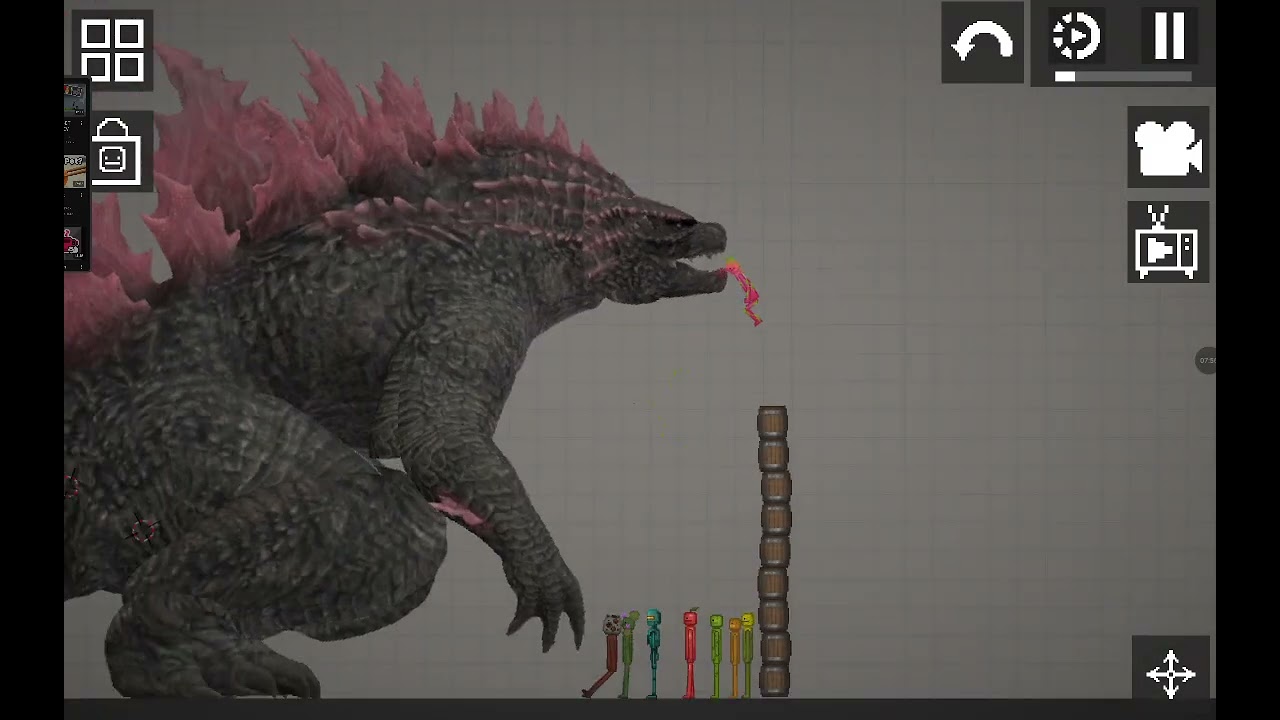This screenshot has width=1280, height=720.
Task: Open the four-square item grid menu
Action: [x=112, y=50]
